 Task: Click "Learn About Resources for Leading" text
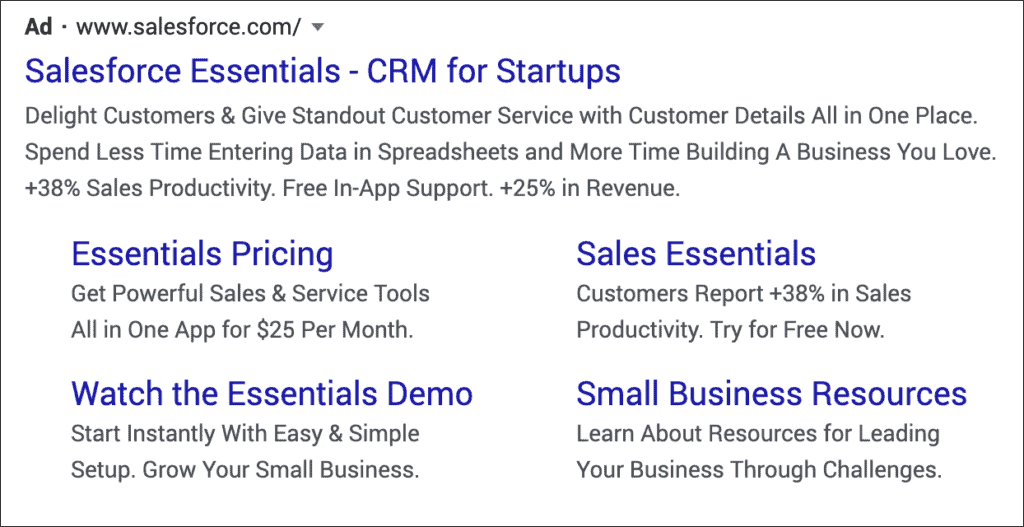click(757, 434)
